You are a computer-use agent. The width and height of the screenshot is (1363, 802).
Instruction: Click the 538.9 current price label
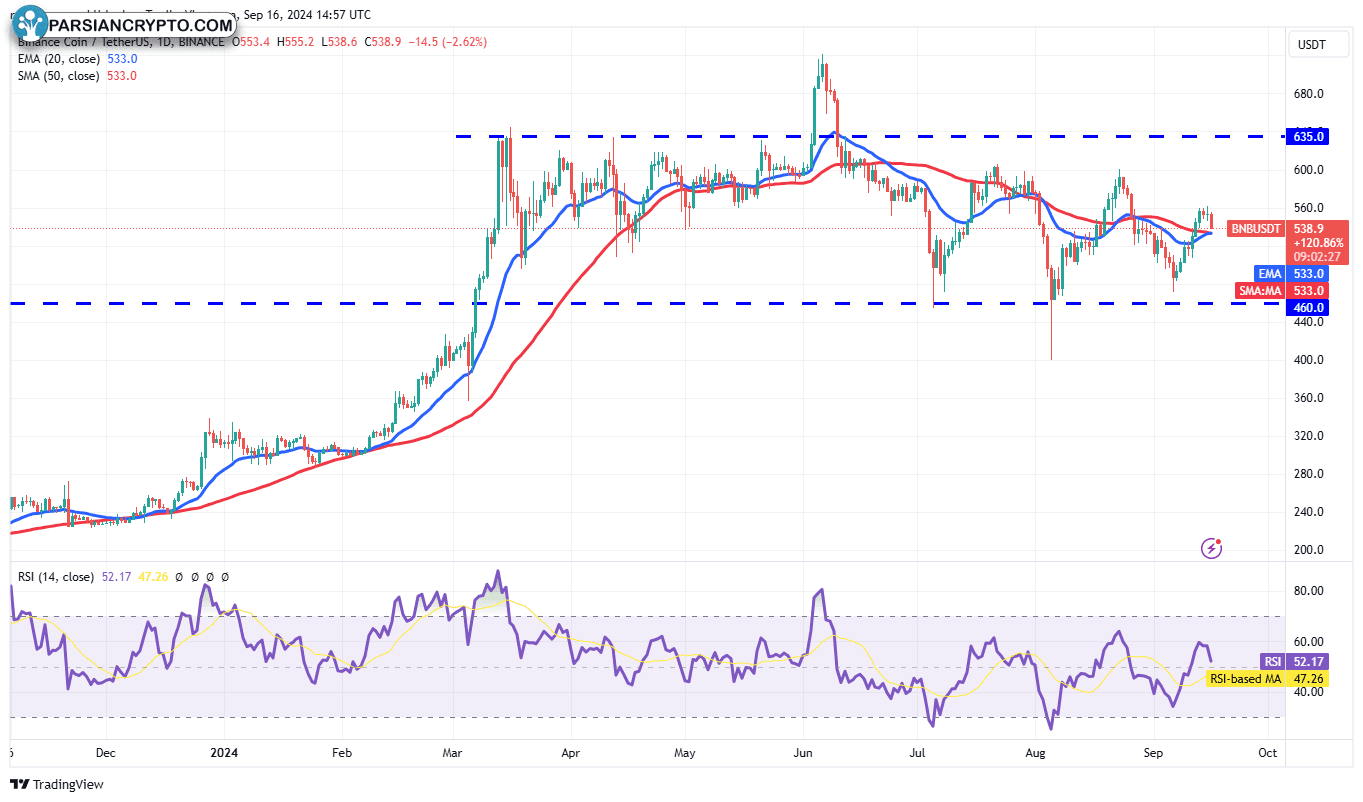[1308, 228]
